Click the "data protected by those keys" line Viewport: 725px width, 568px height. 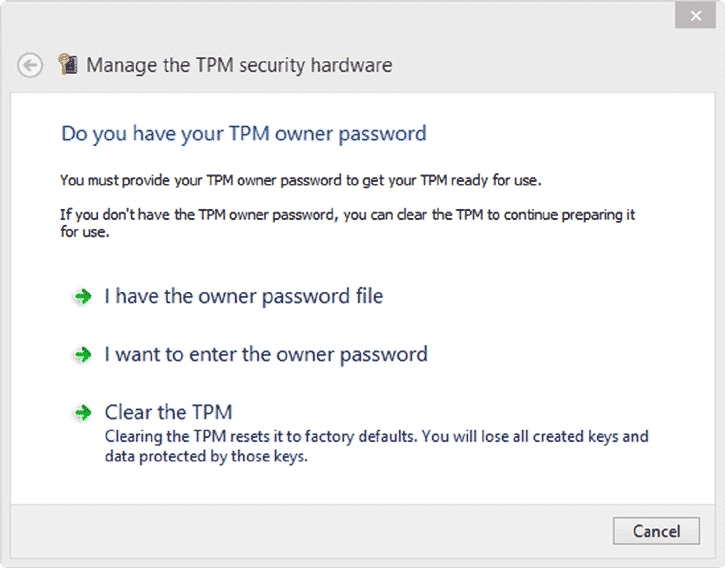pos(205,457)
